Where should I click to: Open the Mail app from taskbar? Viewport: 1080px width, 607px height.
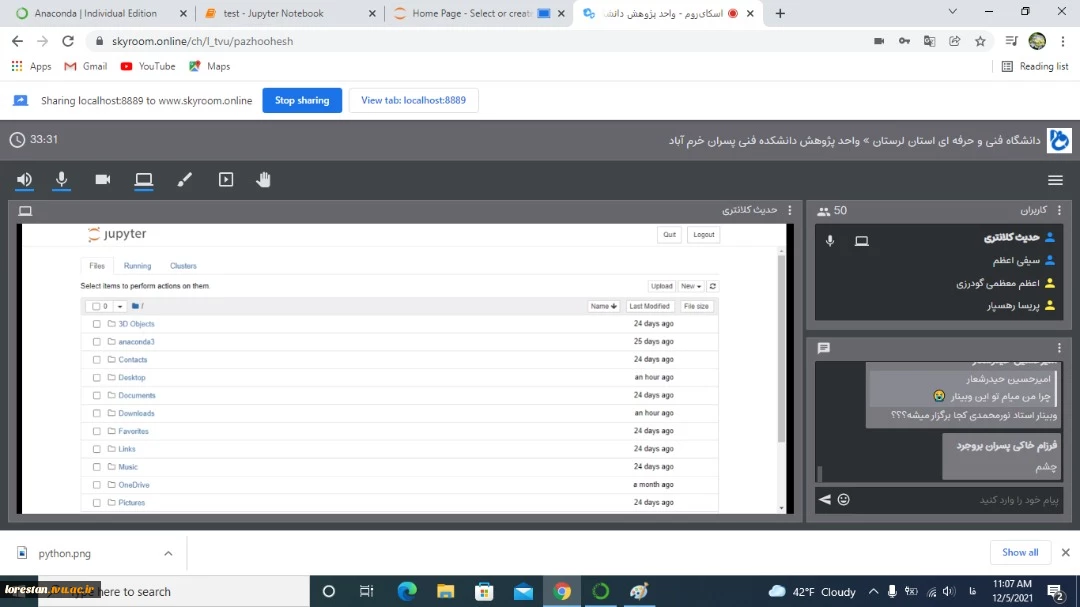[x=523, y=591]
